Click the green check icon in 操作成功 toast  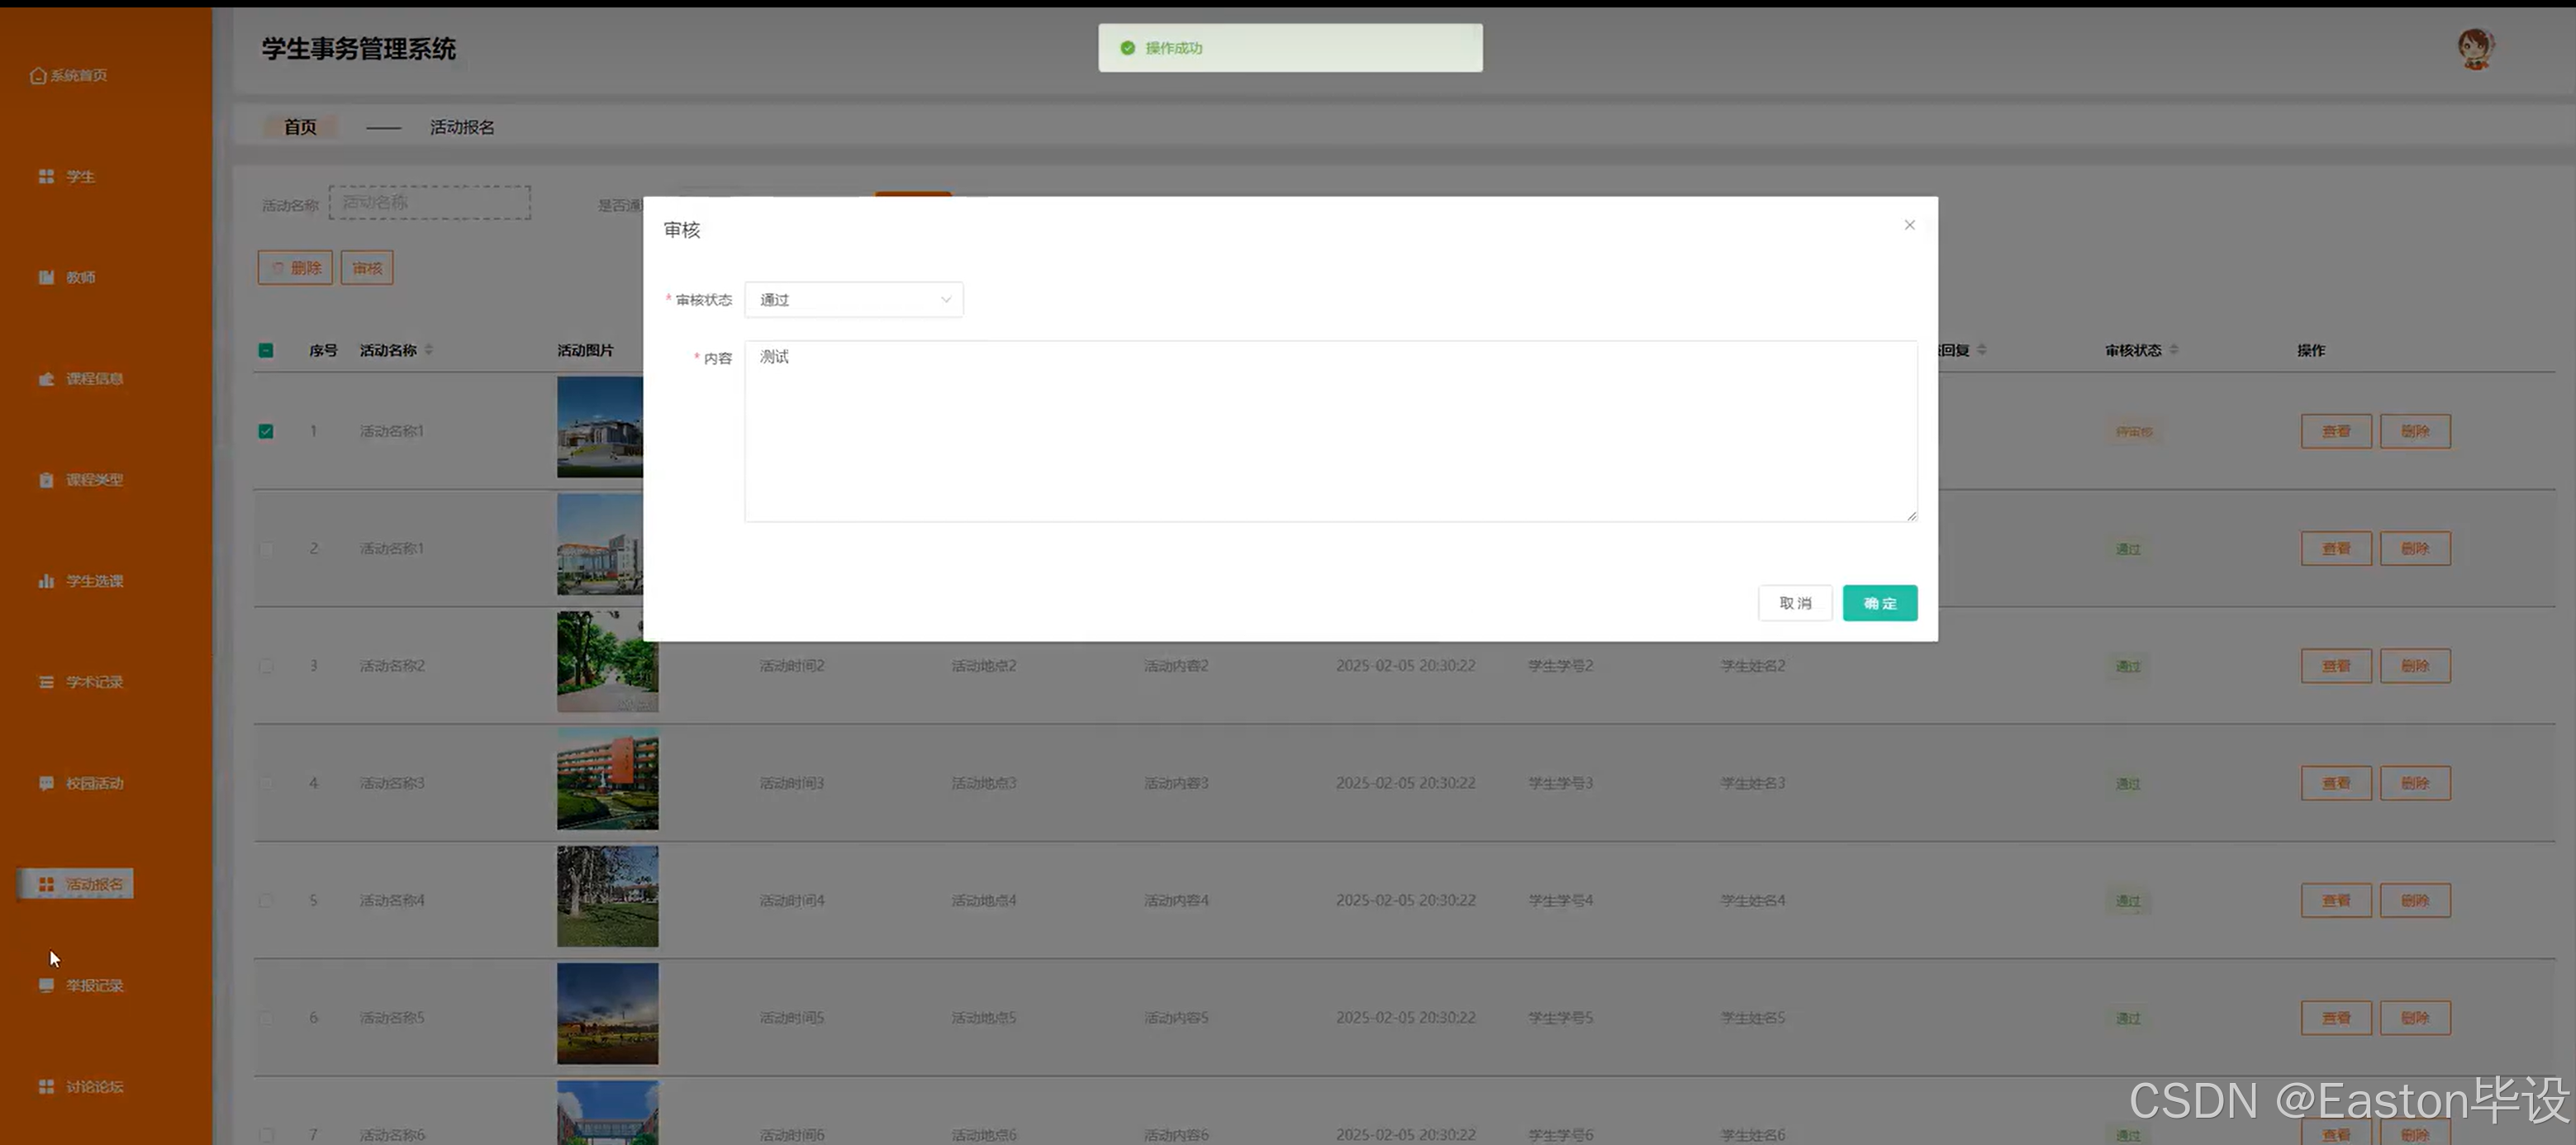click(x=1127, y=48)
